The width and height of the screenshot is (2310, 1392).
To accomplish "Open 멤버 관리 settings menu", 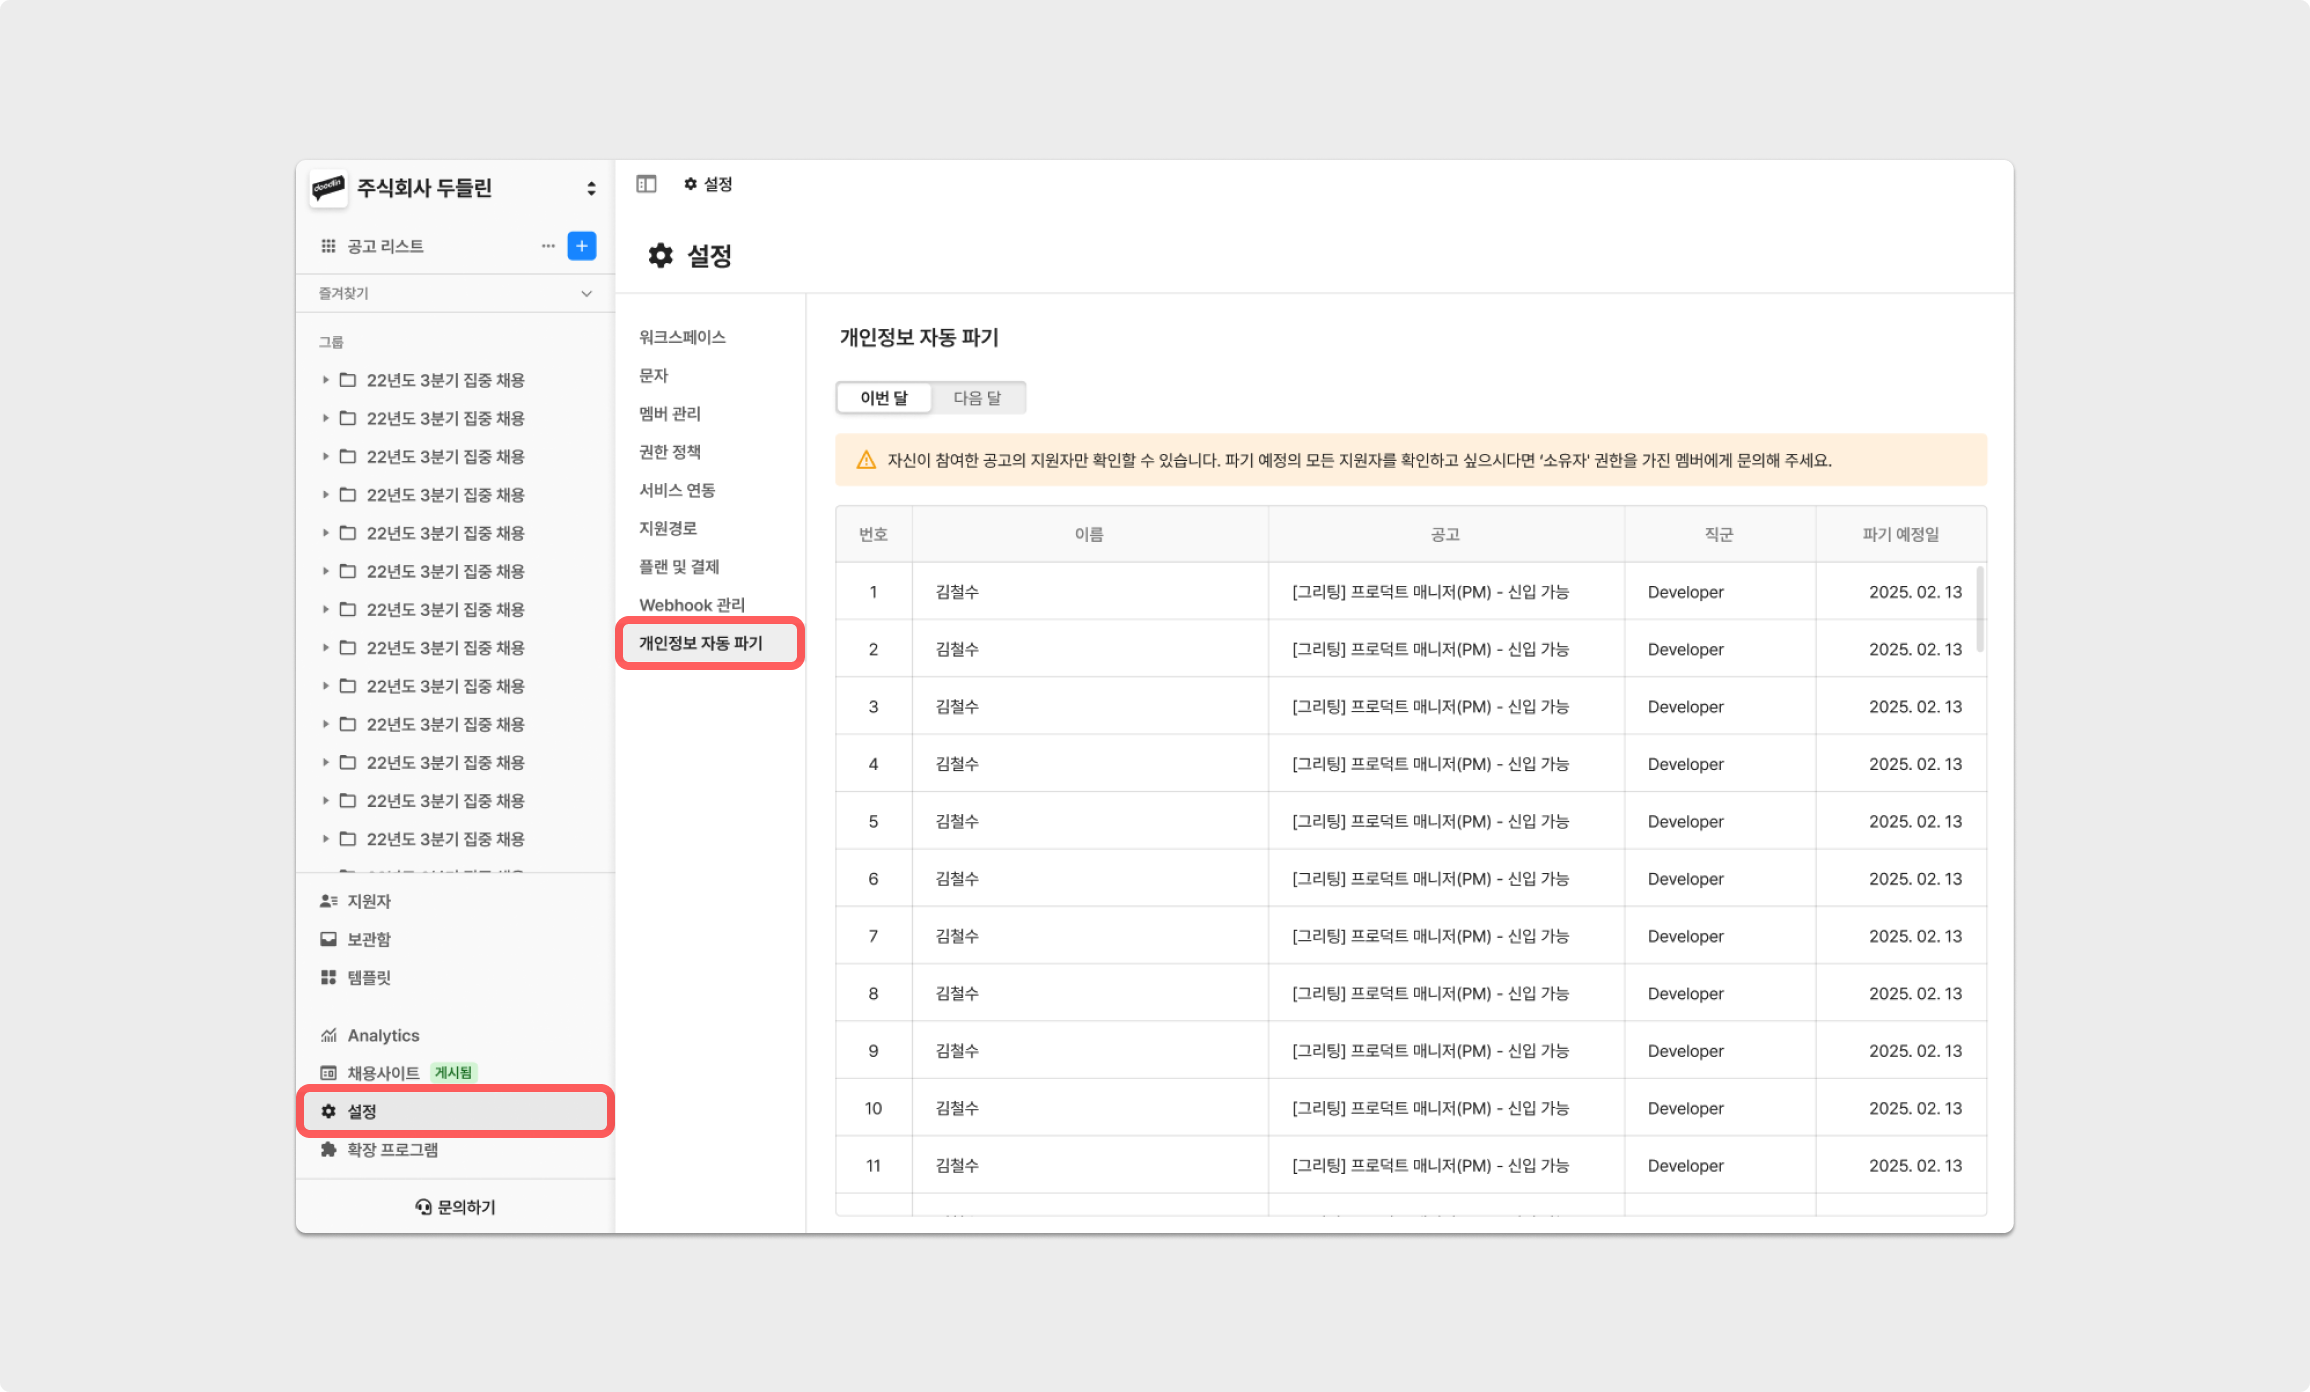I will tap(670, 413).
